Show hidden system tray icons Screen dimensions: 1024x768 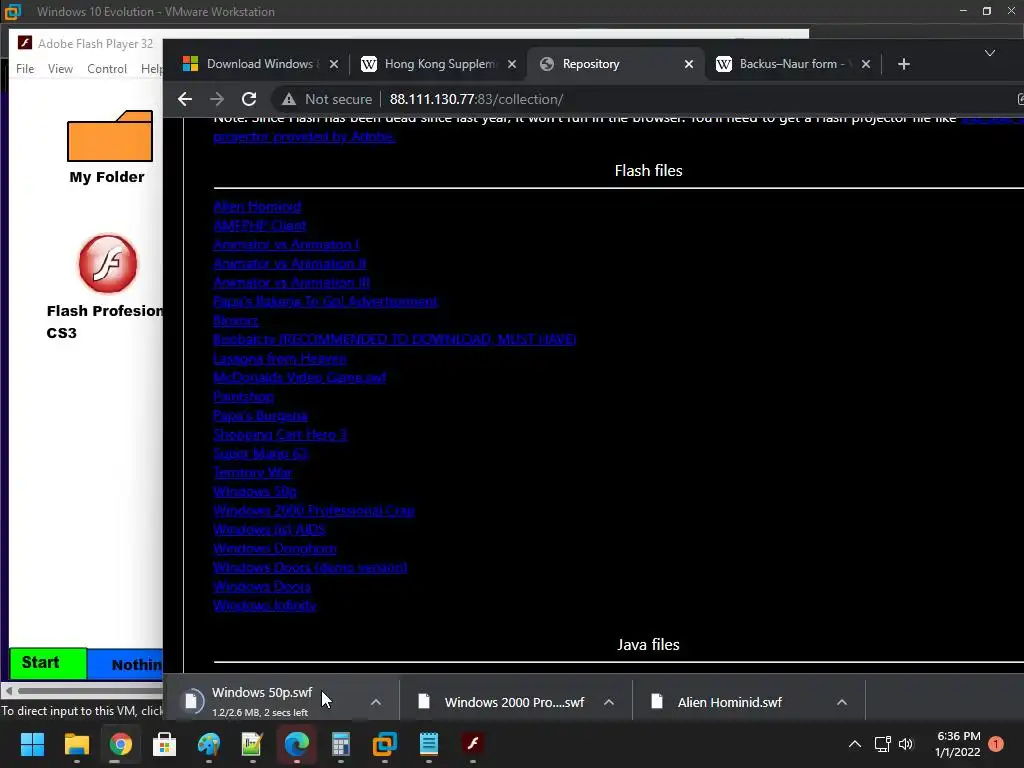point(854,744)
